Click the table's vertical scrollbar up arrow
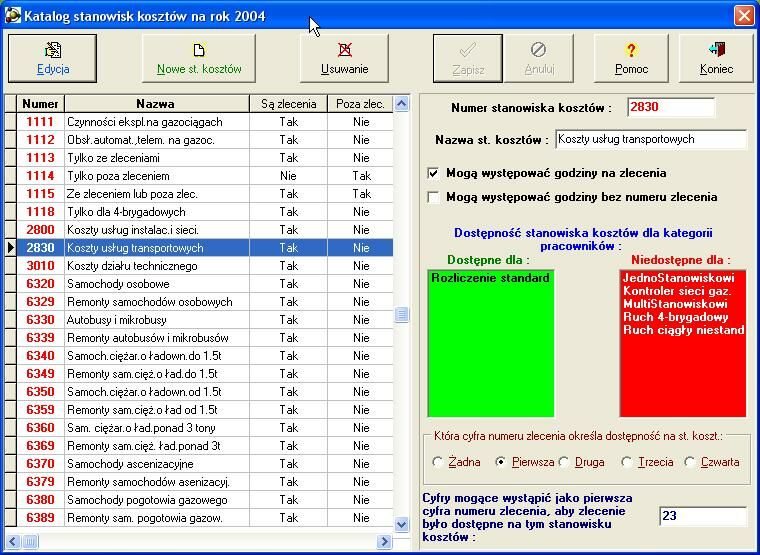Viewport: 760px width, 555px height. point(401,103)
